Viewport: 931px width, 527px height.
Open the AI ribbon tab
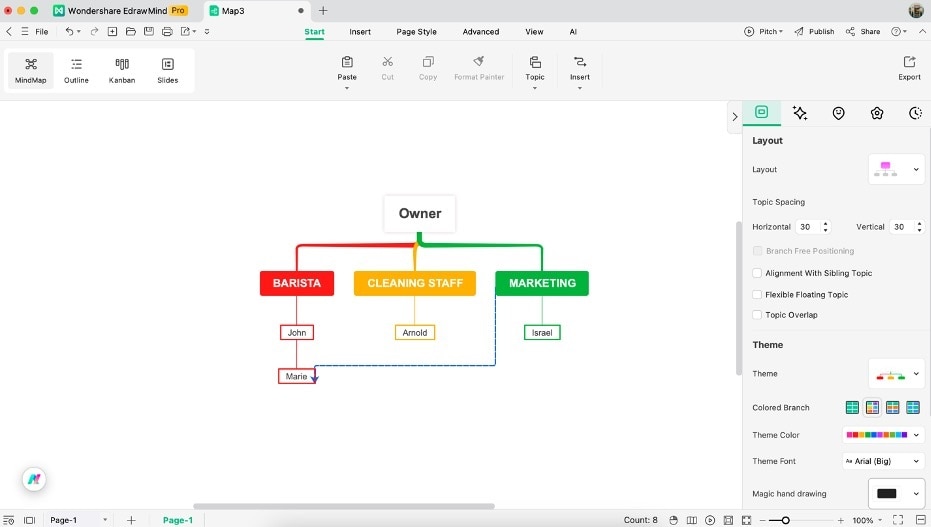pyautogui.click(x=573, y=32)
